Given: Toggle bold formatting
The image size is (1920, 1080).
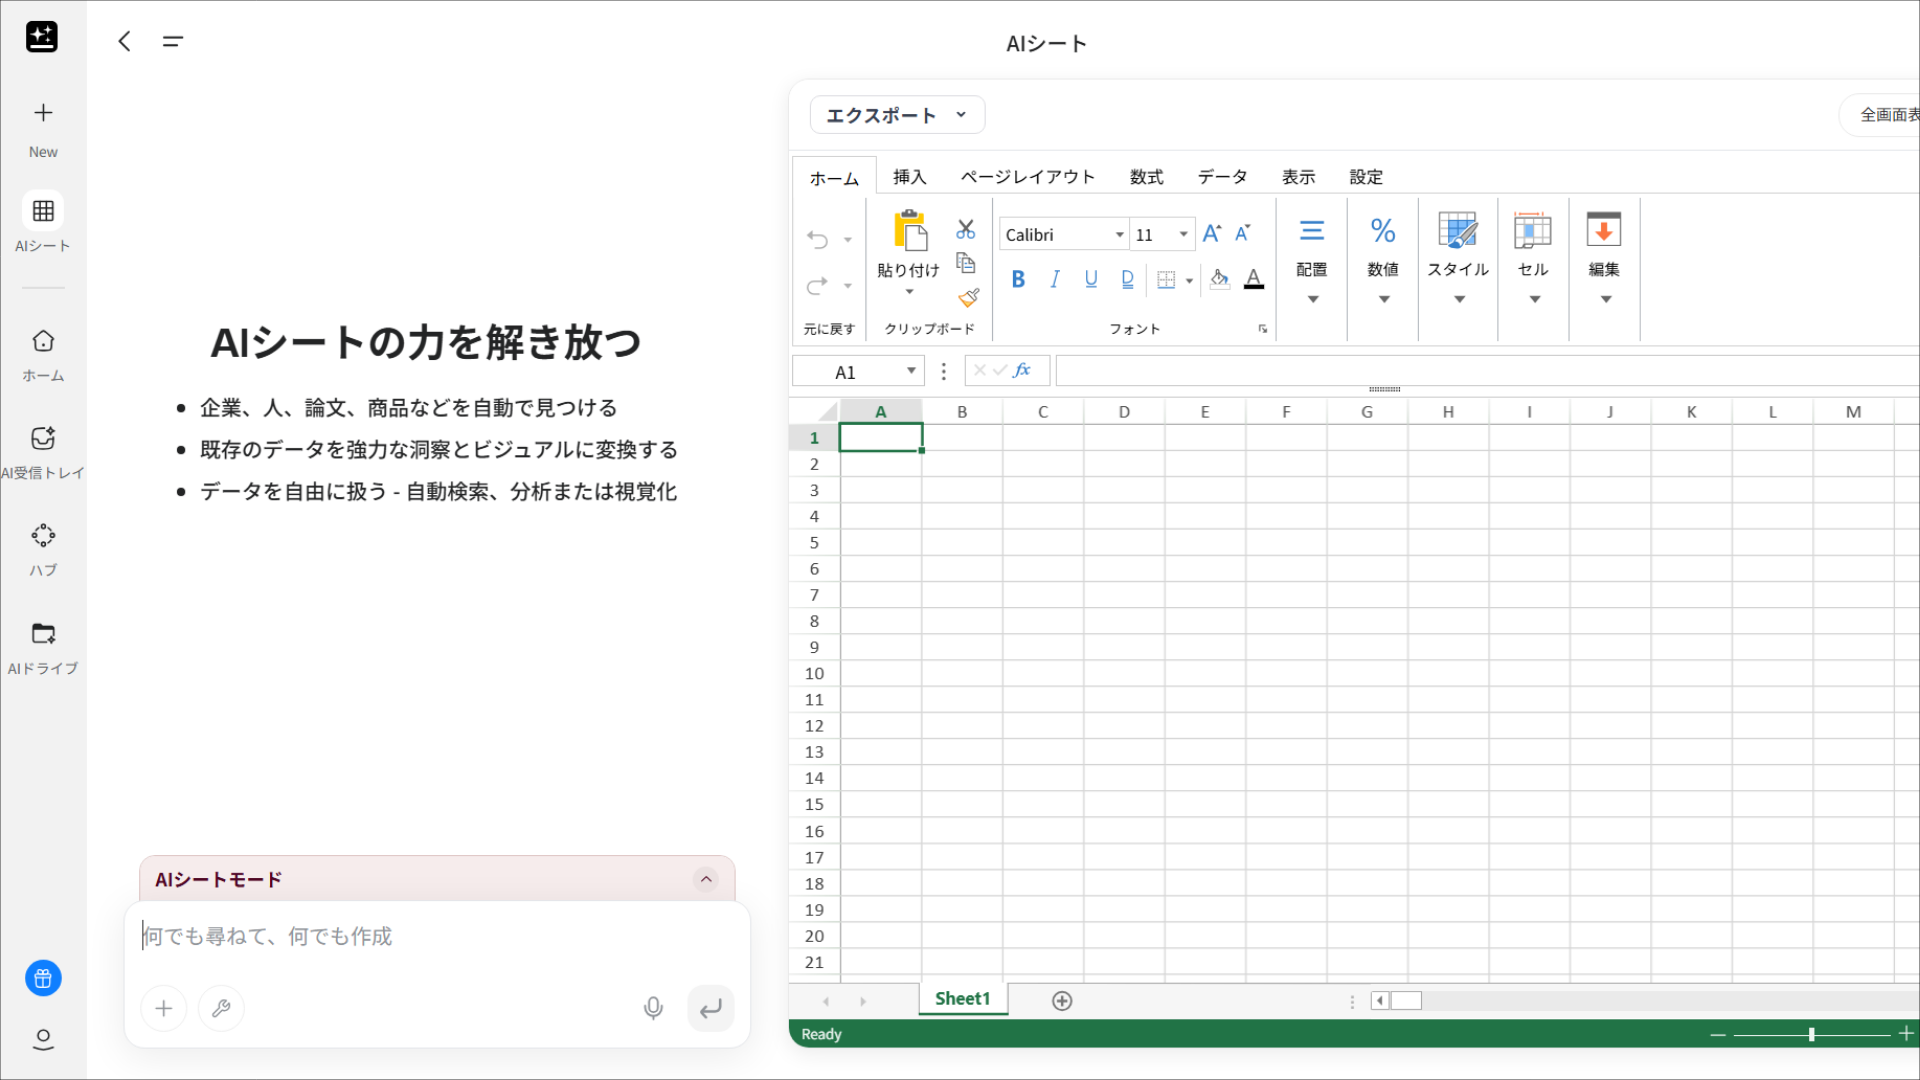Looking at the screenshot, I should pos(1018,280).
